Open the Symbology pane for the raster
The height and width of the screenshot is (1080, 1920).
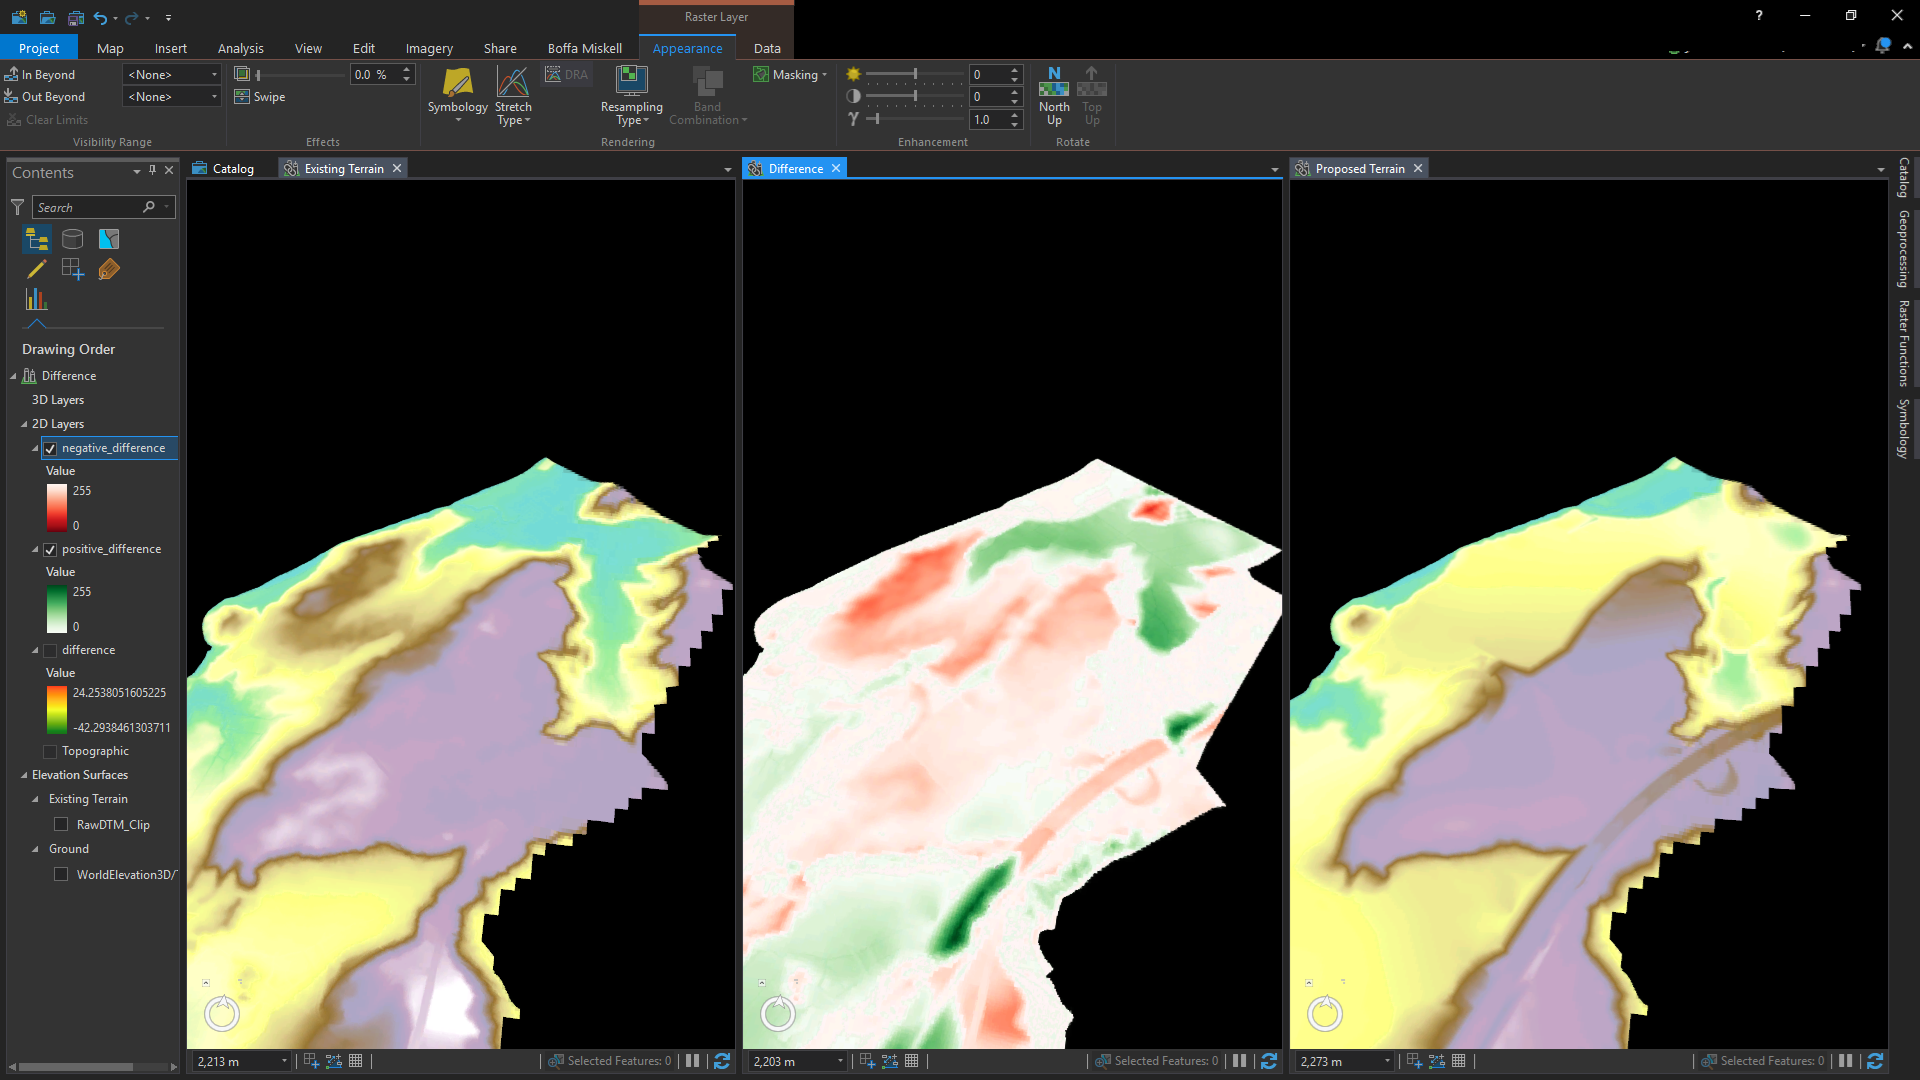pos(457,95)
